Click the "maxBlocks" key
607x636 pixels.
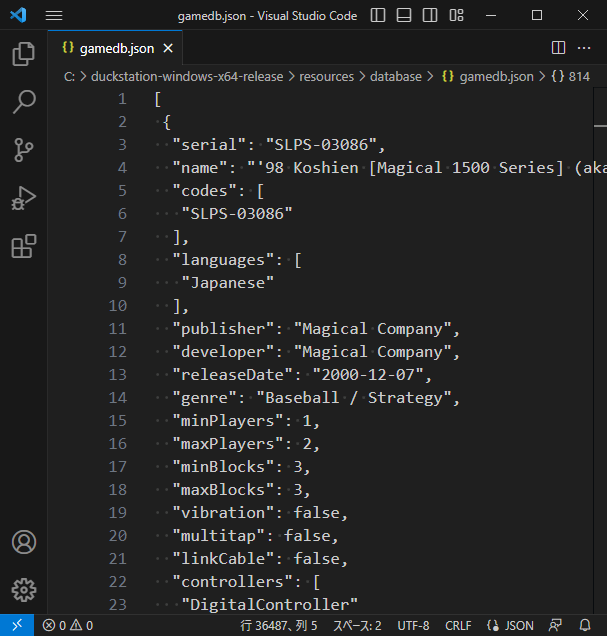pyautogui.click(x=223, y=490)
